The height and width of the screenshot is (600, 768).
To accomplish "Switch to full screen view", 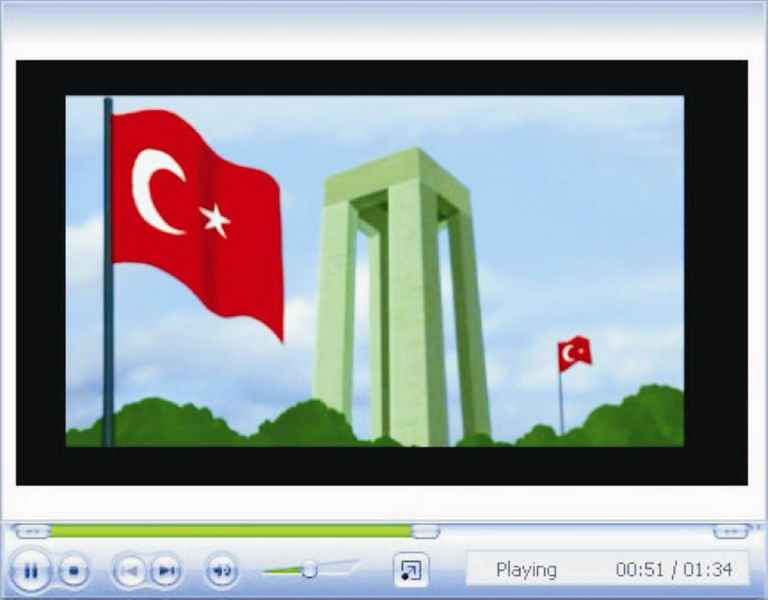I will (x=409, y=570).
